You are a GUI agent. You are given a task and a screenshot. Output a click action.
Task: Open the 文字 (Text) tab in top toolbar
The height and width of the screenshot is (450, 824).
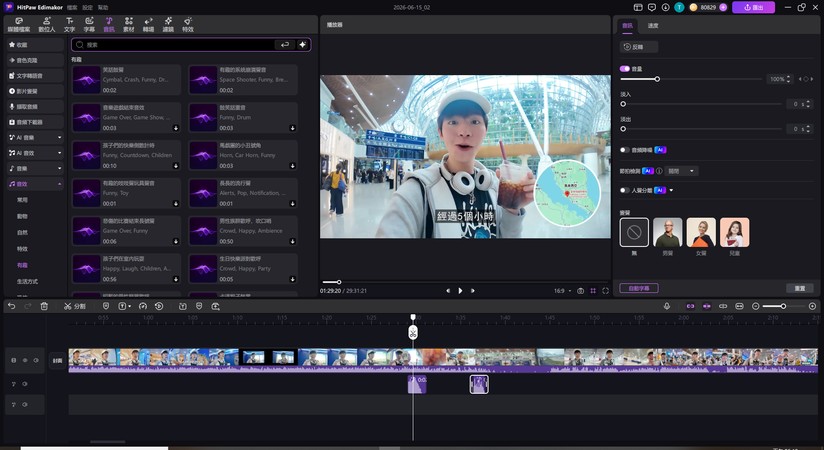click(69, 24)
